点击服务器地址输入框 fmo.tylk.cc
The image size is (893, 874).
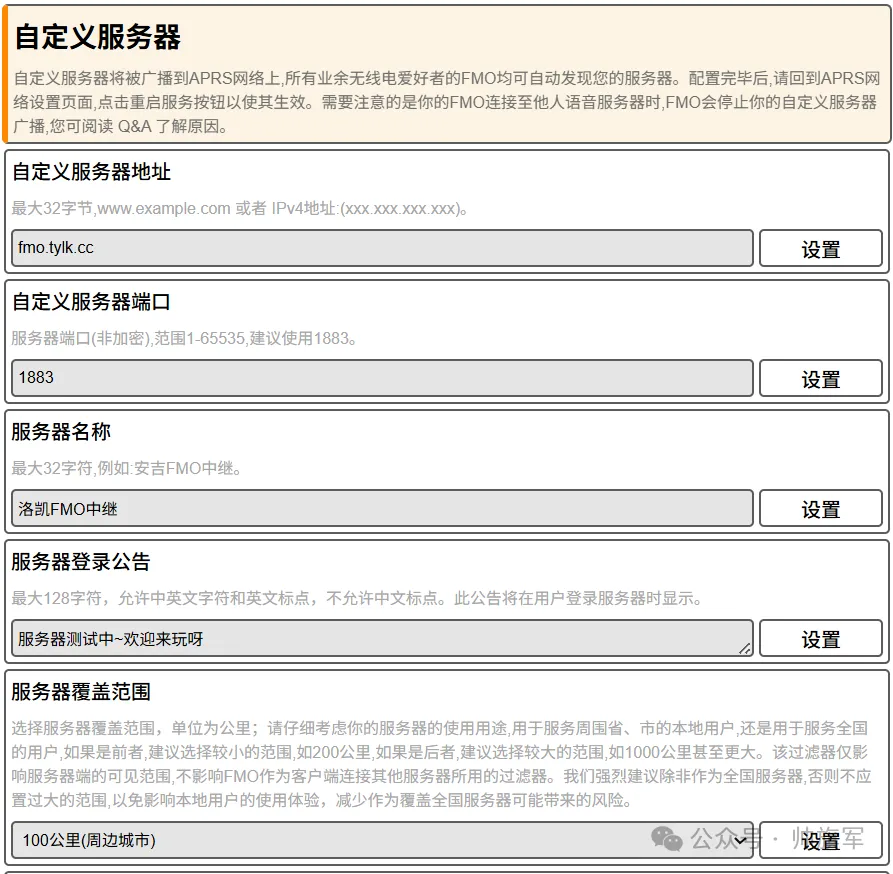click(380, 248)
